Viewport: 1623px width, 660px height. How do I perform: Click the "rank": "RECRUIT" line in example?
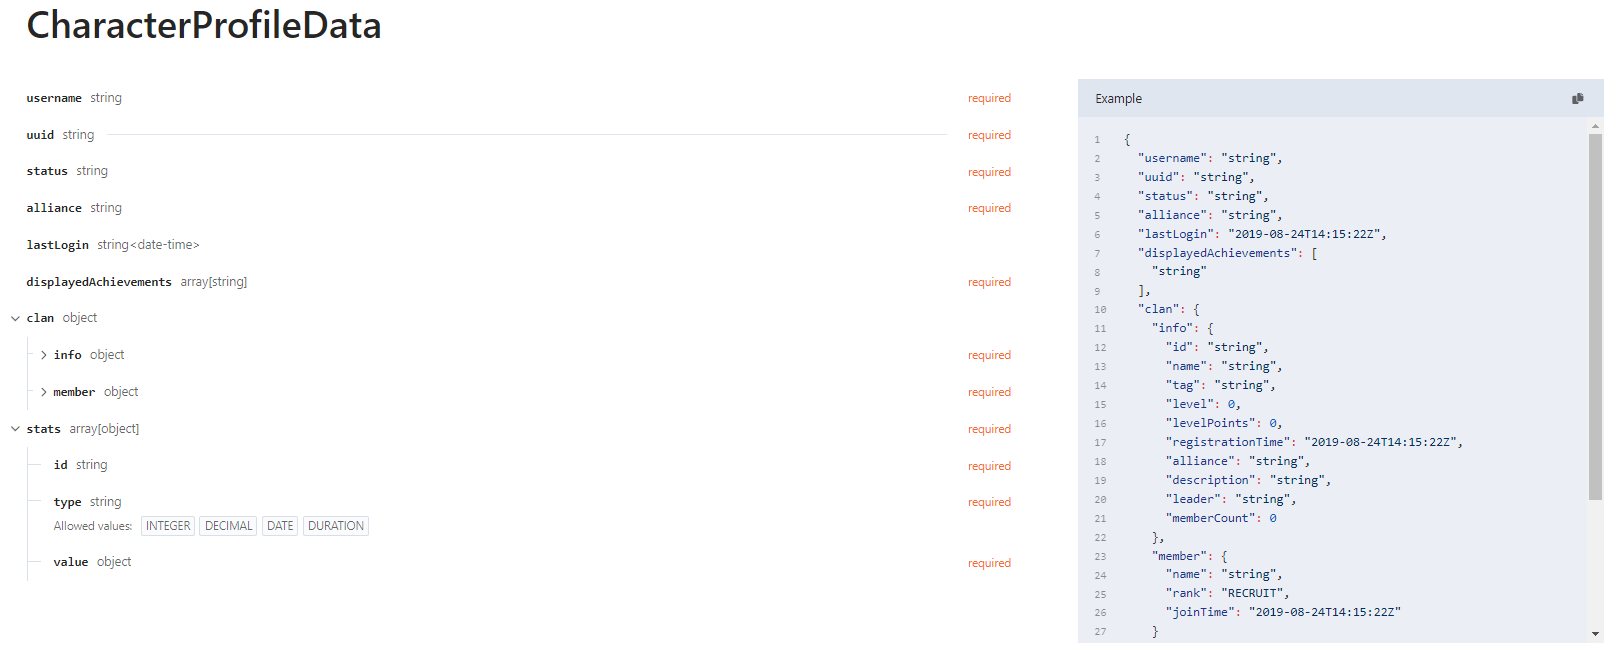pos(1227,593)
